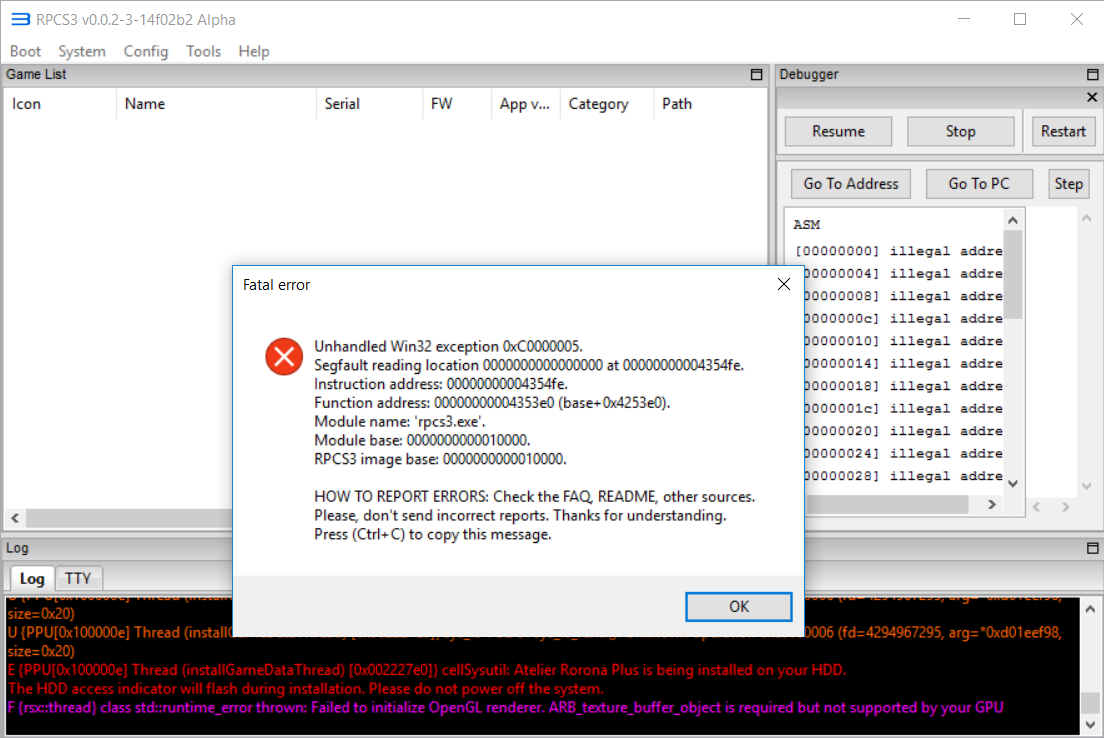Viewport: 1104px width, 738px height.
Task: Click Log panel scroll down arrow
Action: point(1090,725)
